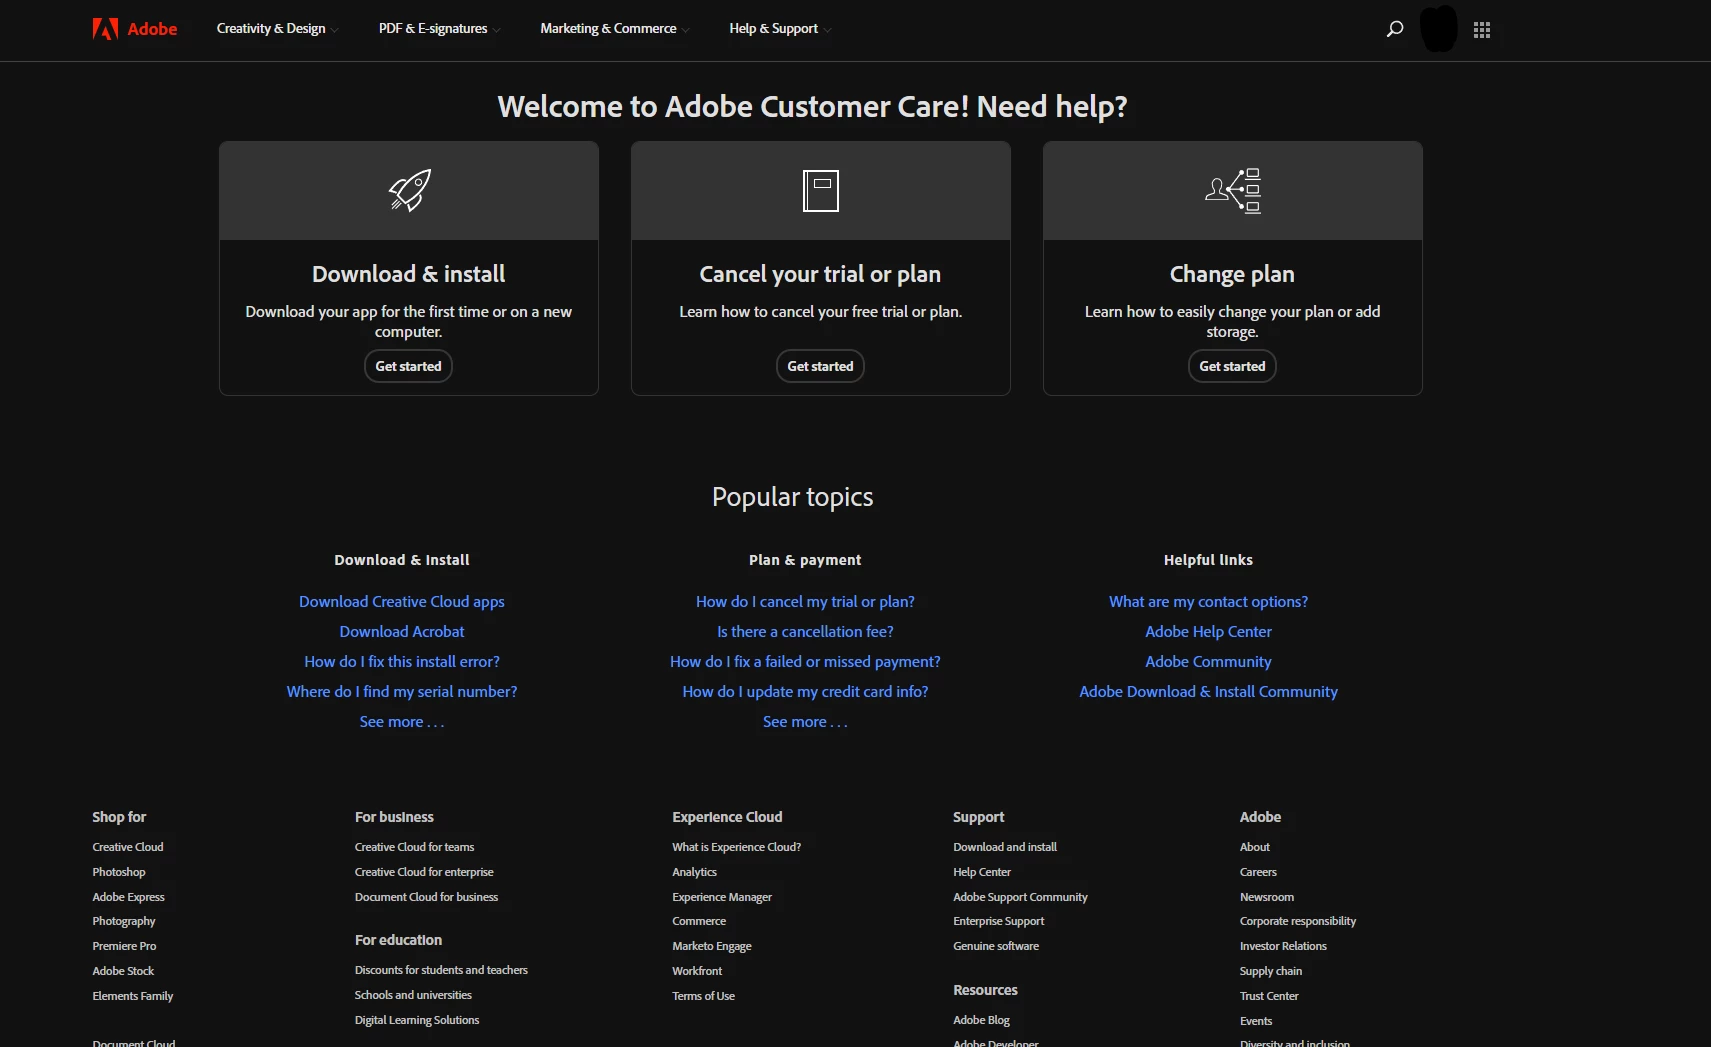Open update my credit card info link
The height and width of the screenshot is (1047, 1711).
[805, 691]
